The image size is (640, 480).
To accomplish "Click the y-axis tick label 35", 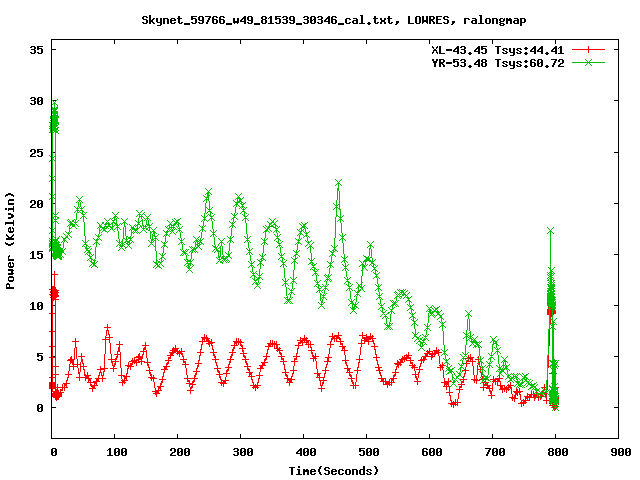I will point(36,50).
